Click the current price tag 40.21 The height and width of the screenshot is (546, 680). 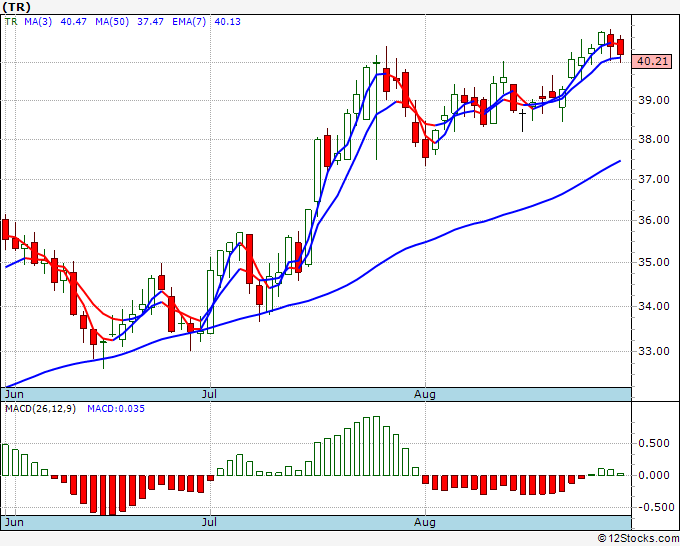652,62
